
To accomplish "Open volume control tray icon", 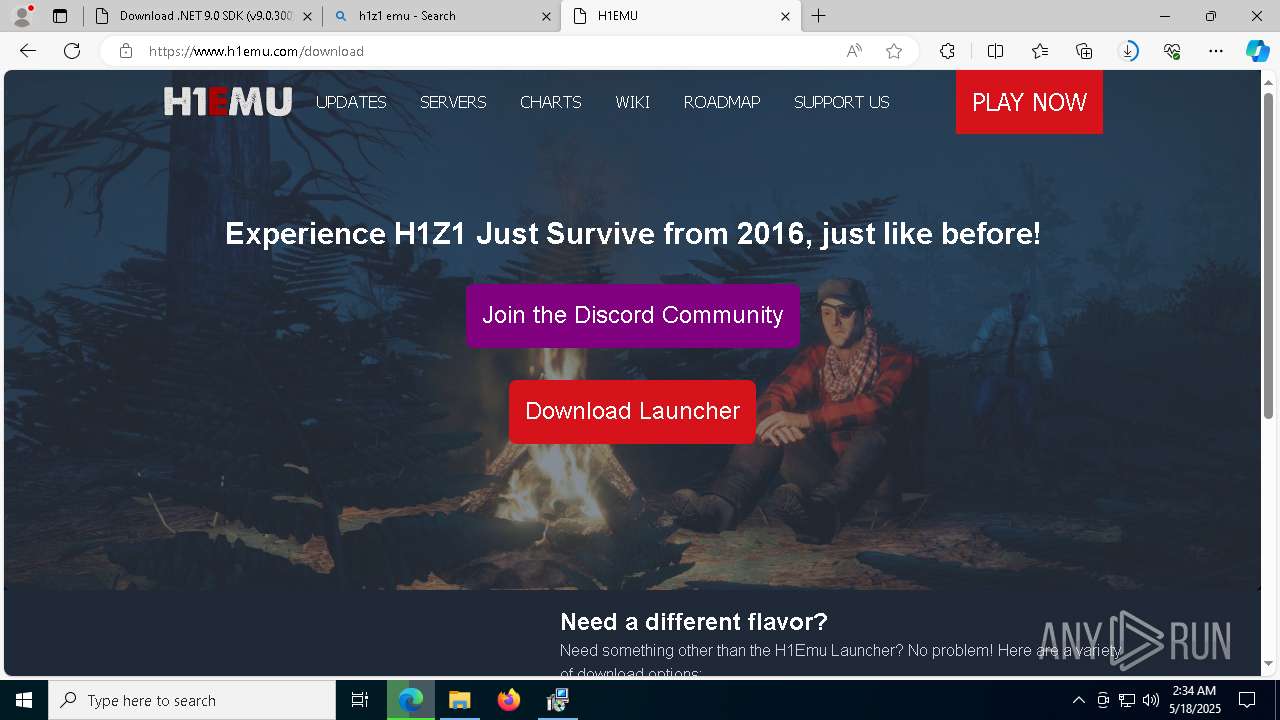I will (x=1150, y=700).
